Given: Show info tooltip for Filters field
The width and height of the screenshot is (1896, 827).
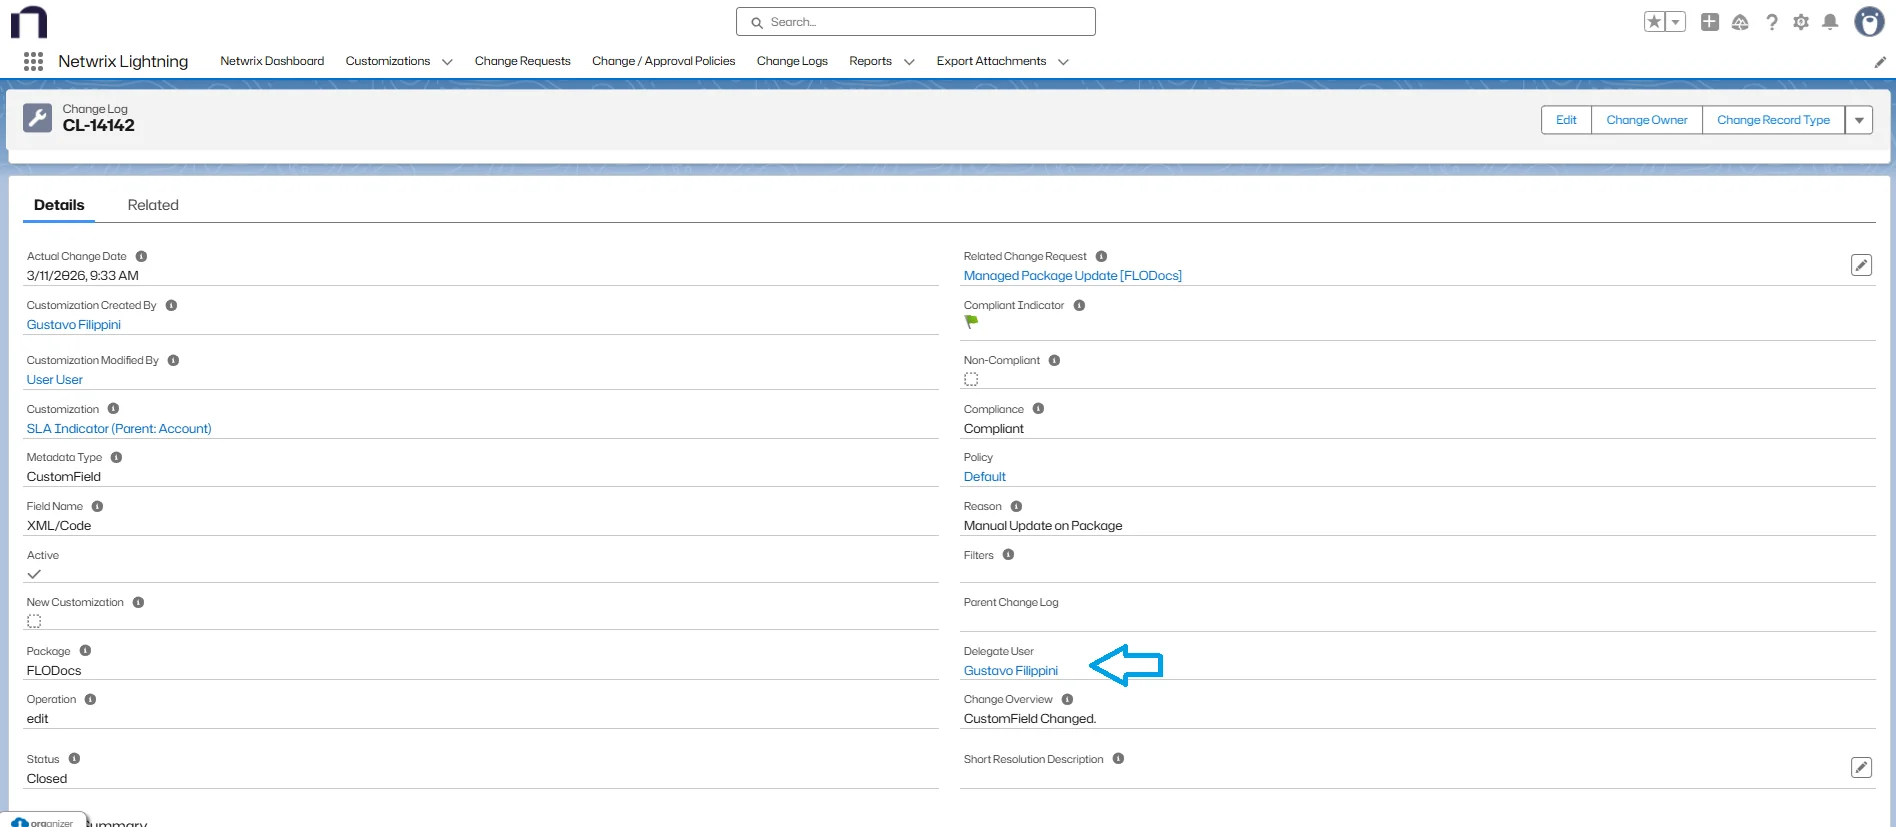Looking at the screenshot, I should (1008, 554).
